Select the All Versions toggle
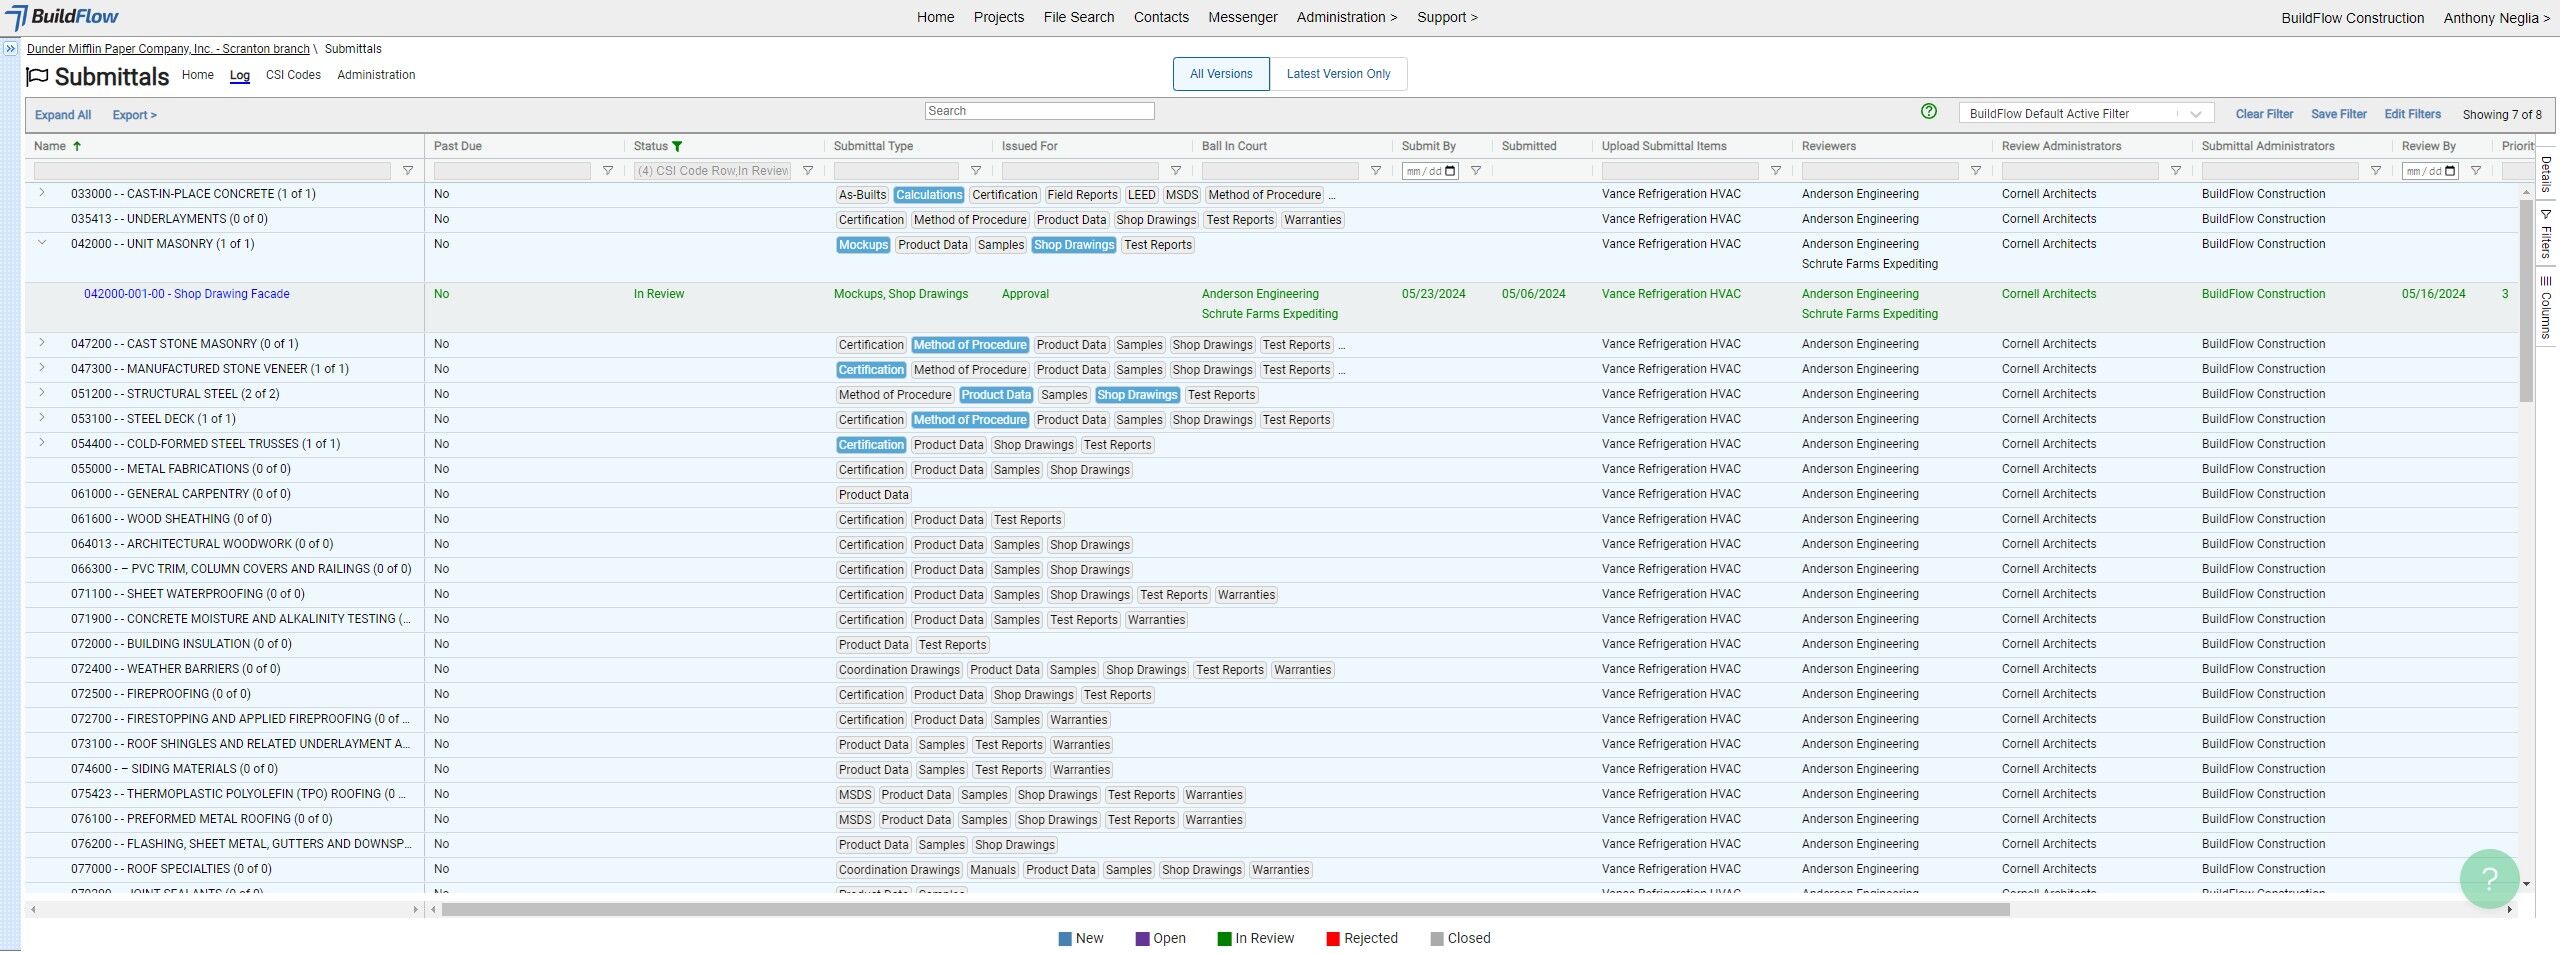 (x=1221, y=74)
